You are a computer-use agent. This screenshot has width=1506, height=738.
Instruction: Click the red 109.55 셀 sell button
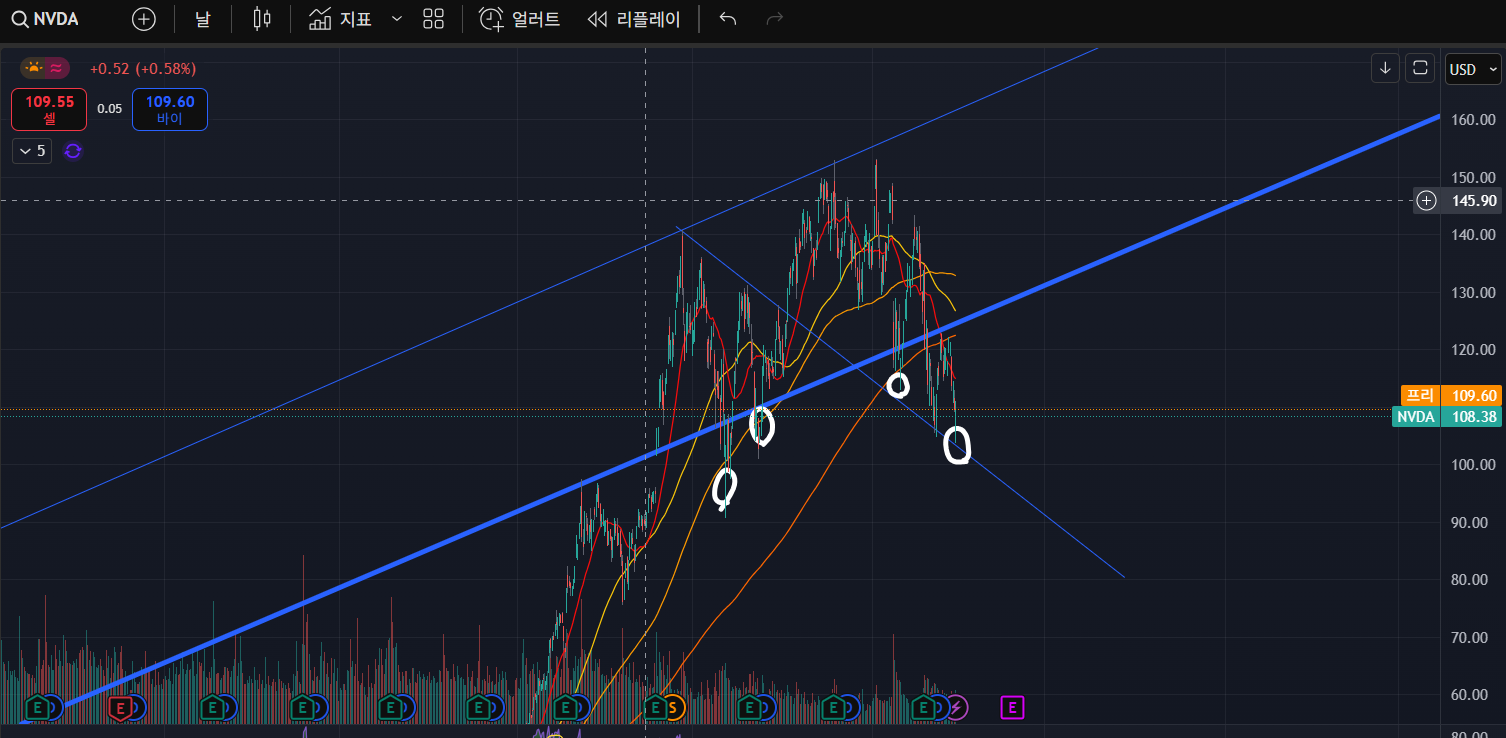pyautogui.click(x=49, y=109)
